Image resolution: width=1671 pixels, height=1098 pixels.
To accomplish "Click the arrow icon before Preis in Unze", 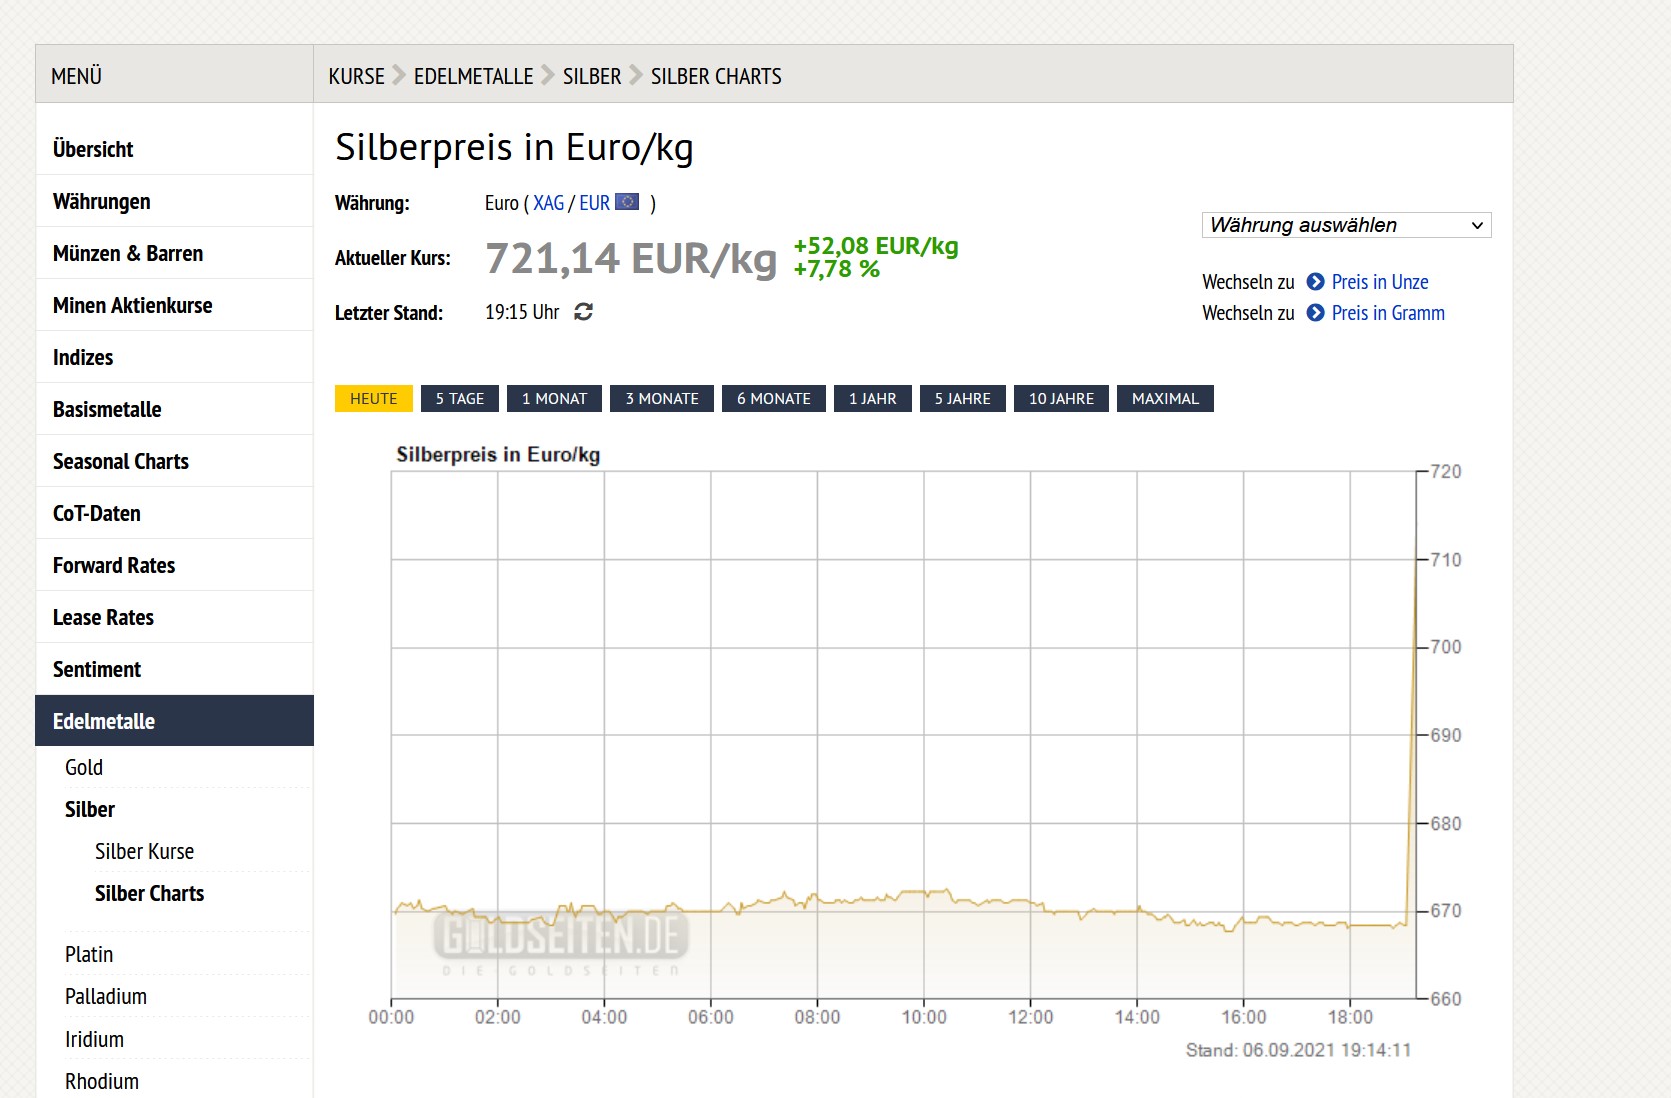I will pos(1315,282).
